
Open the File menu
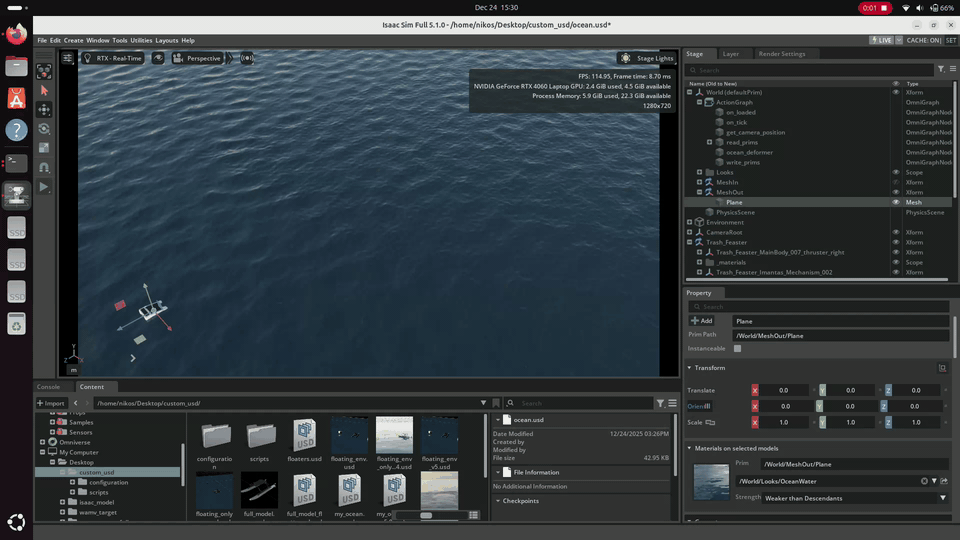42,40
